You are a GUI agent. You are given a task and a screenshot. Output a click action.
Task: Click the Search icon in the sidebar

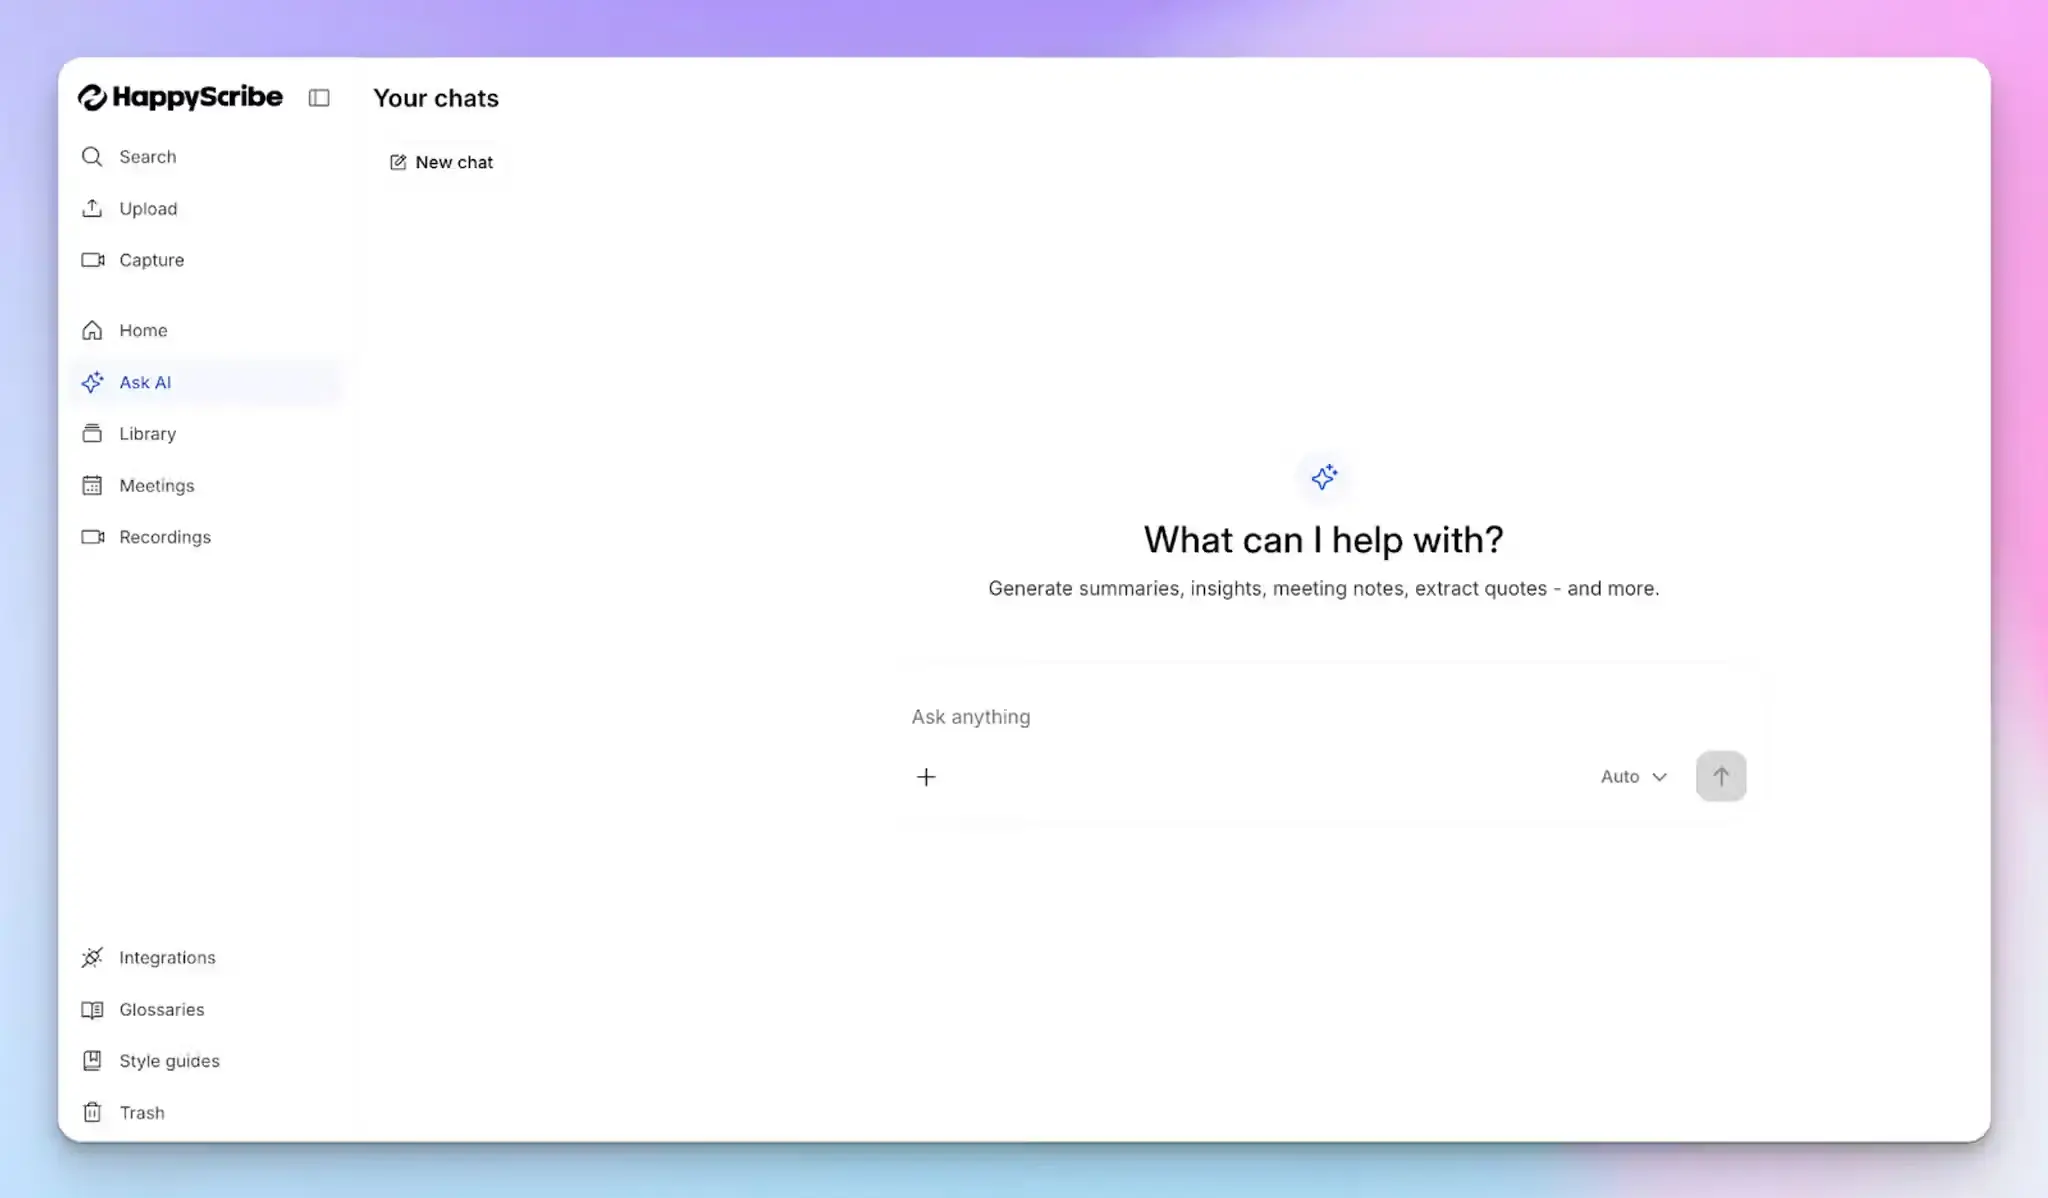click(91, 156)
